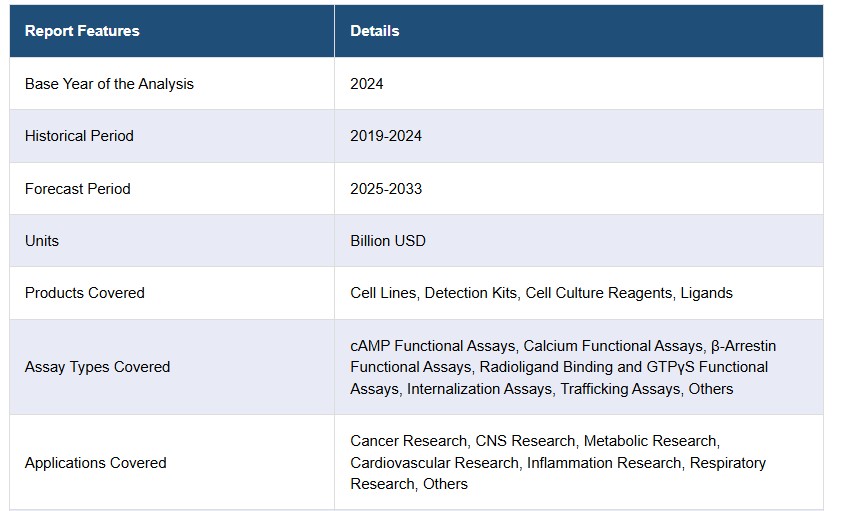Select the Products Covered label cell
This screenshot has height=511, width=841.
pos(84,293)
